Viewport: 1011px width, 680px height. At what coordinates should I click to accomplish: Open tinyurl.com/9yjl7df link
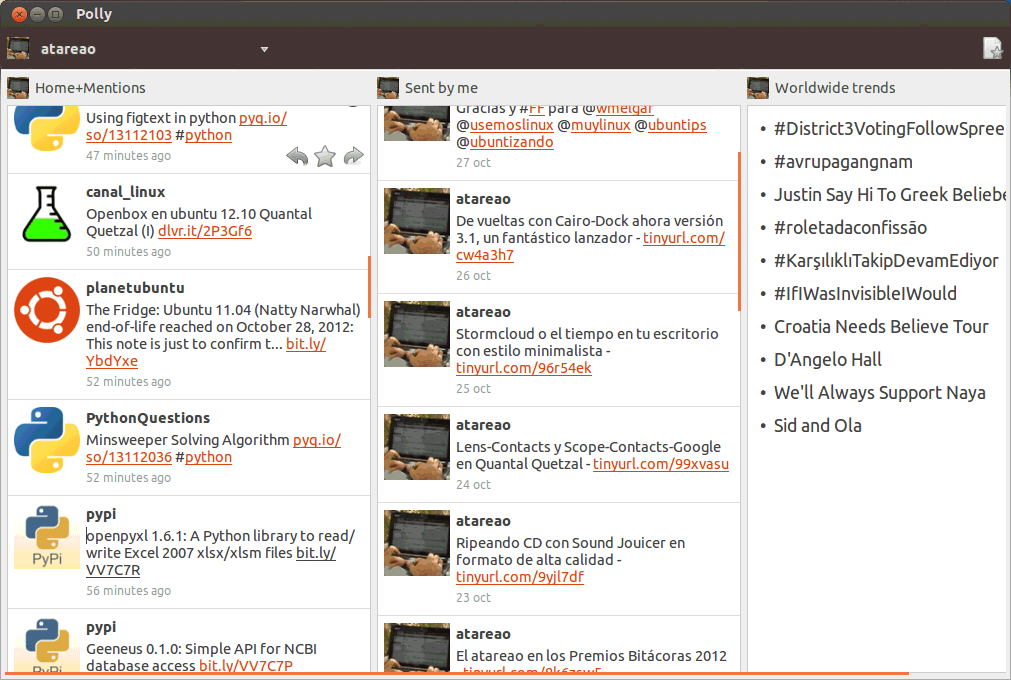pos(520,577)
